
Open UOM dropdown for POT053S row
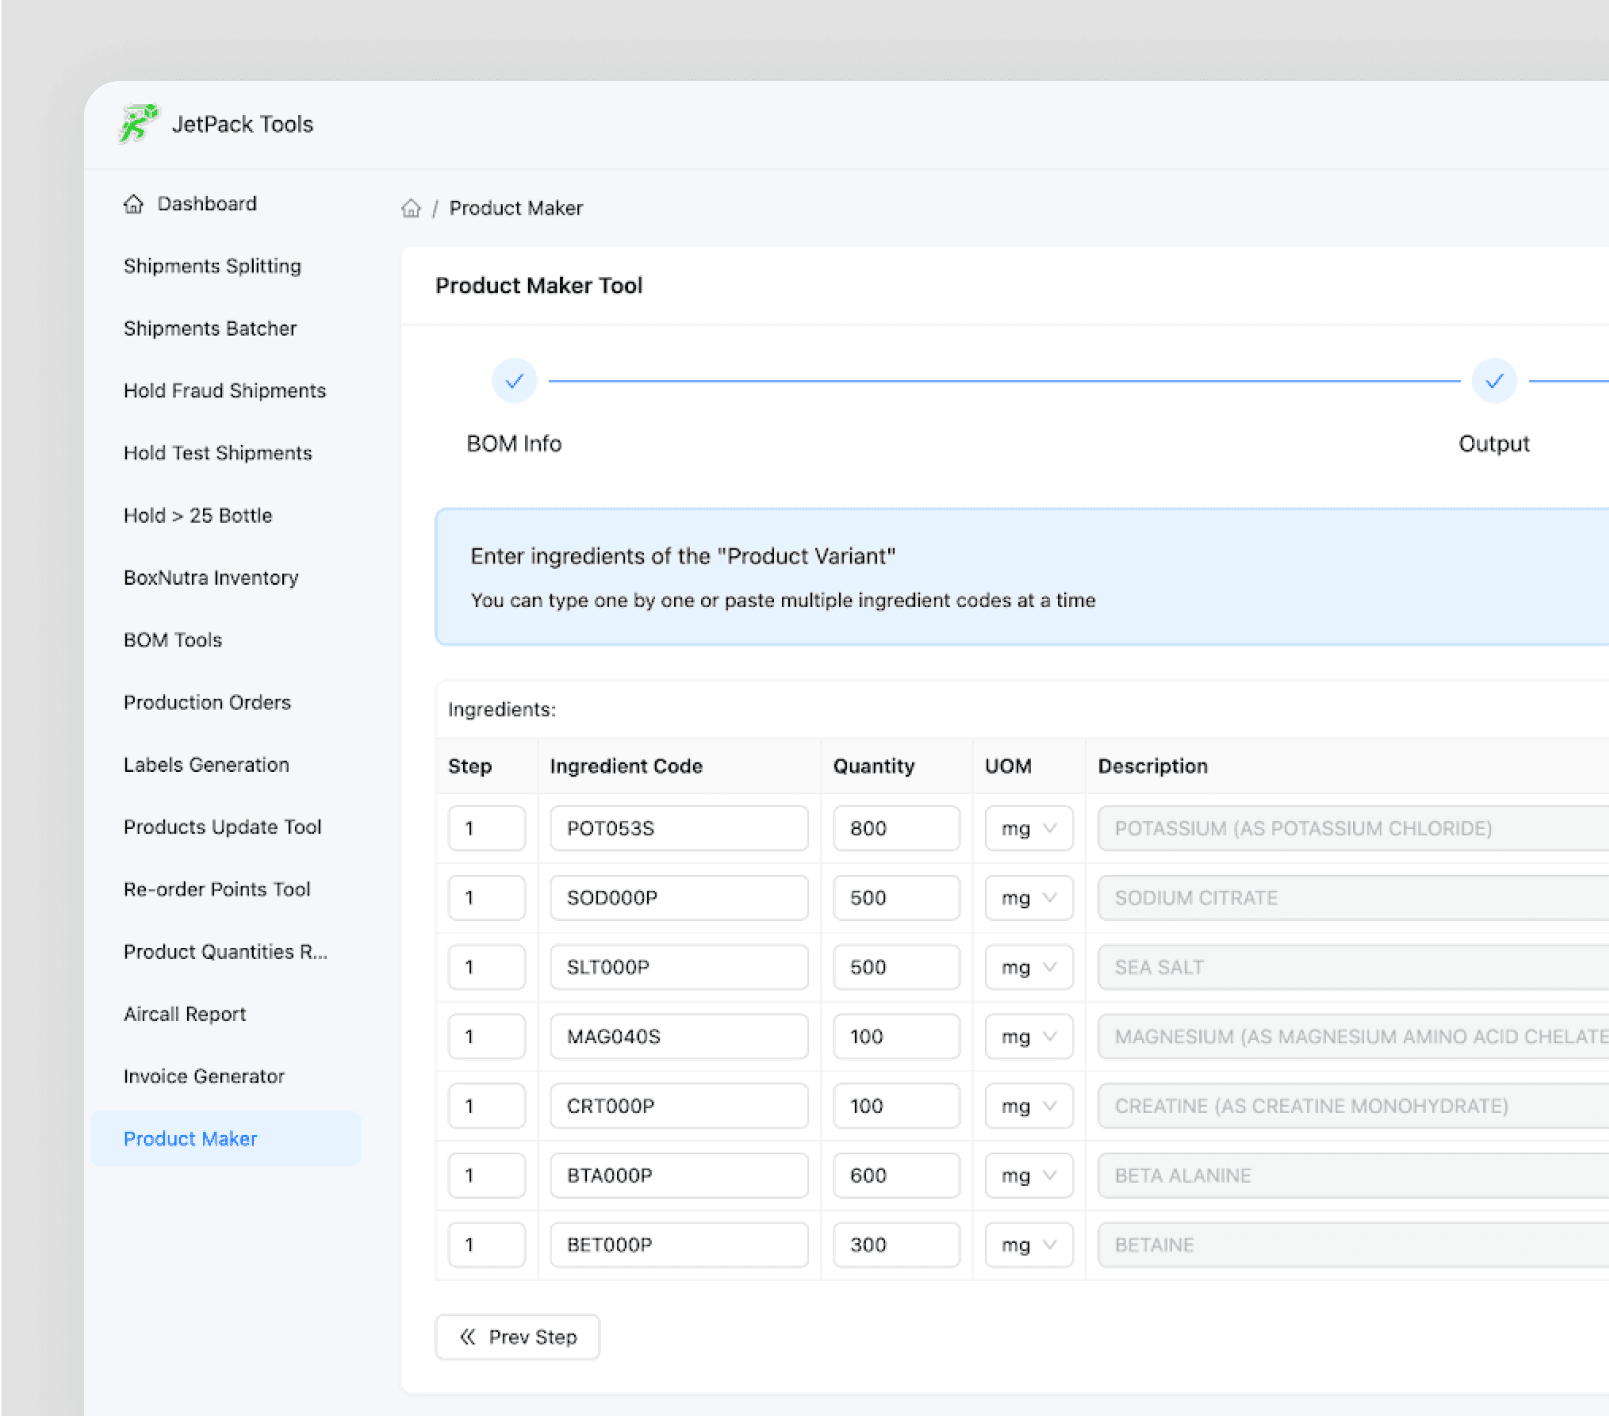(1028, 828)
